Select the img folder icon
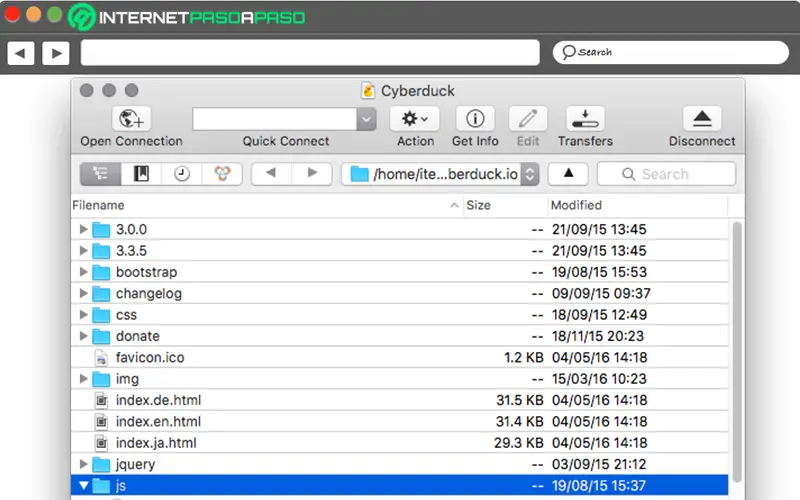 (x=101, y=379)
